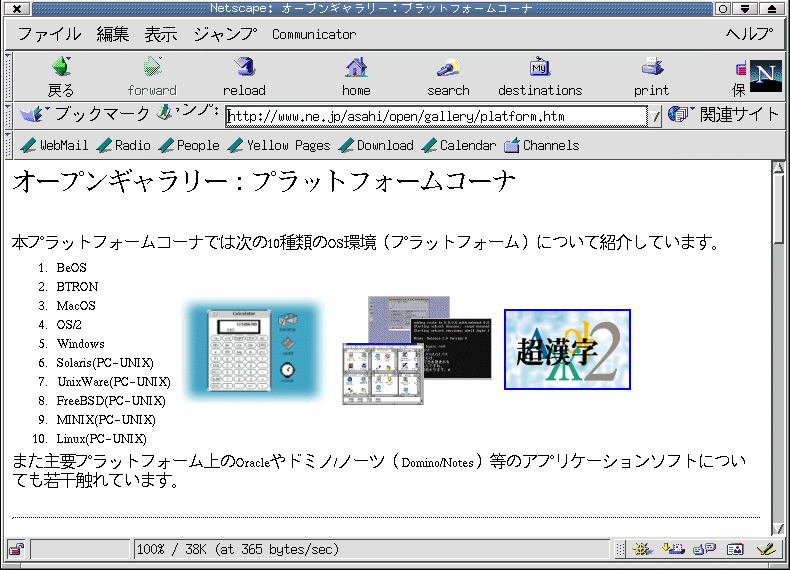Click list item Solaris(PC-UNIX)
The width and height of the screenshot is (790, 570).
coord(105,363)
